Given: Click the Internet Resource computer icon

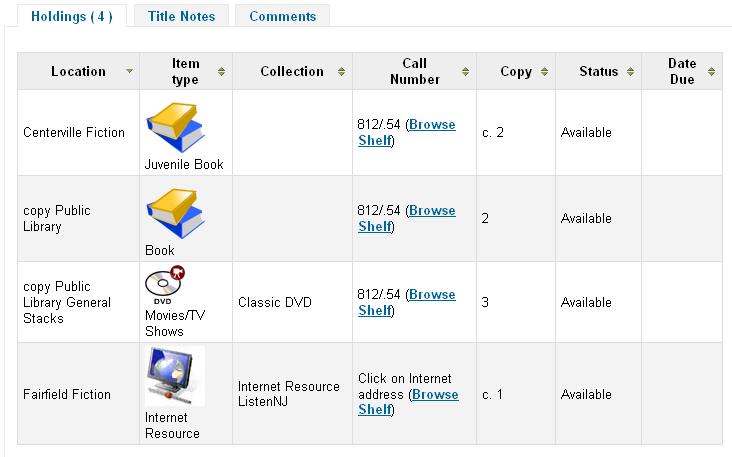Looking at the screenshot, I should coord(175,375).
